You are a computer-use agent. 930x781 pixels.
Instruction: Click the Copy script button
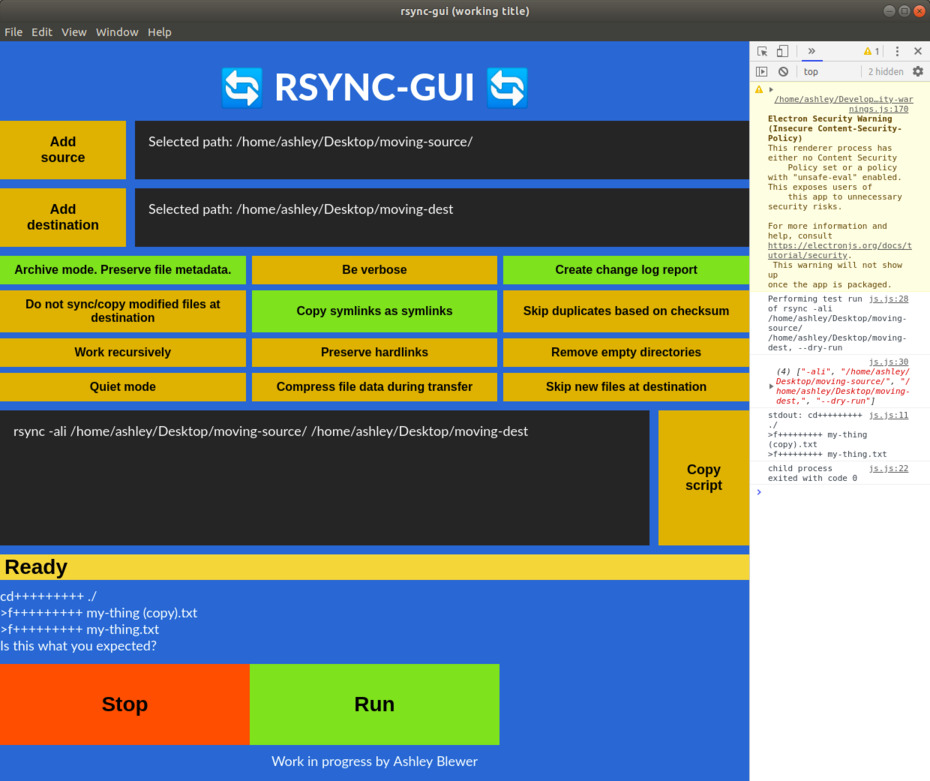[703, 477]
